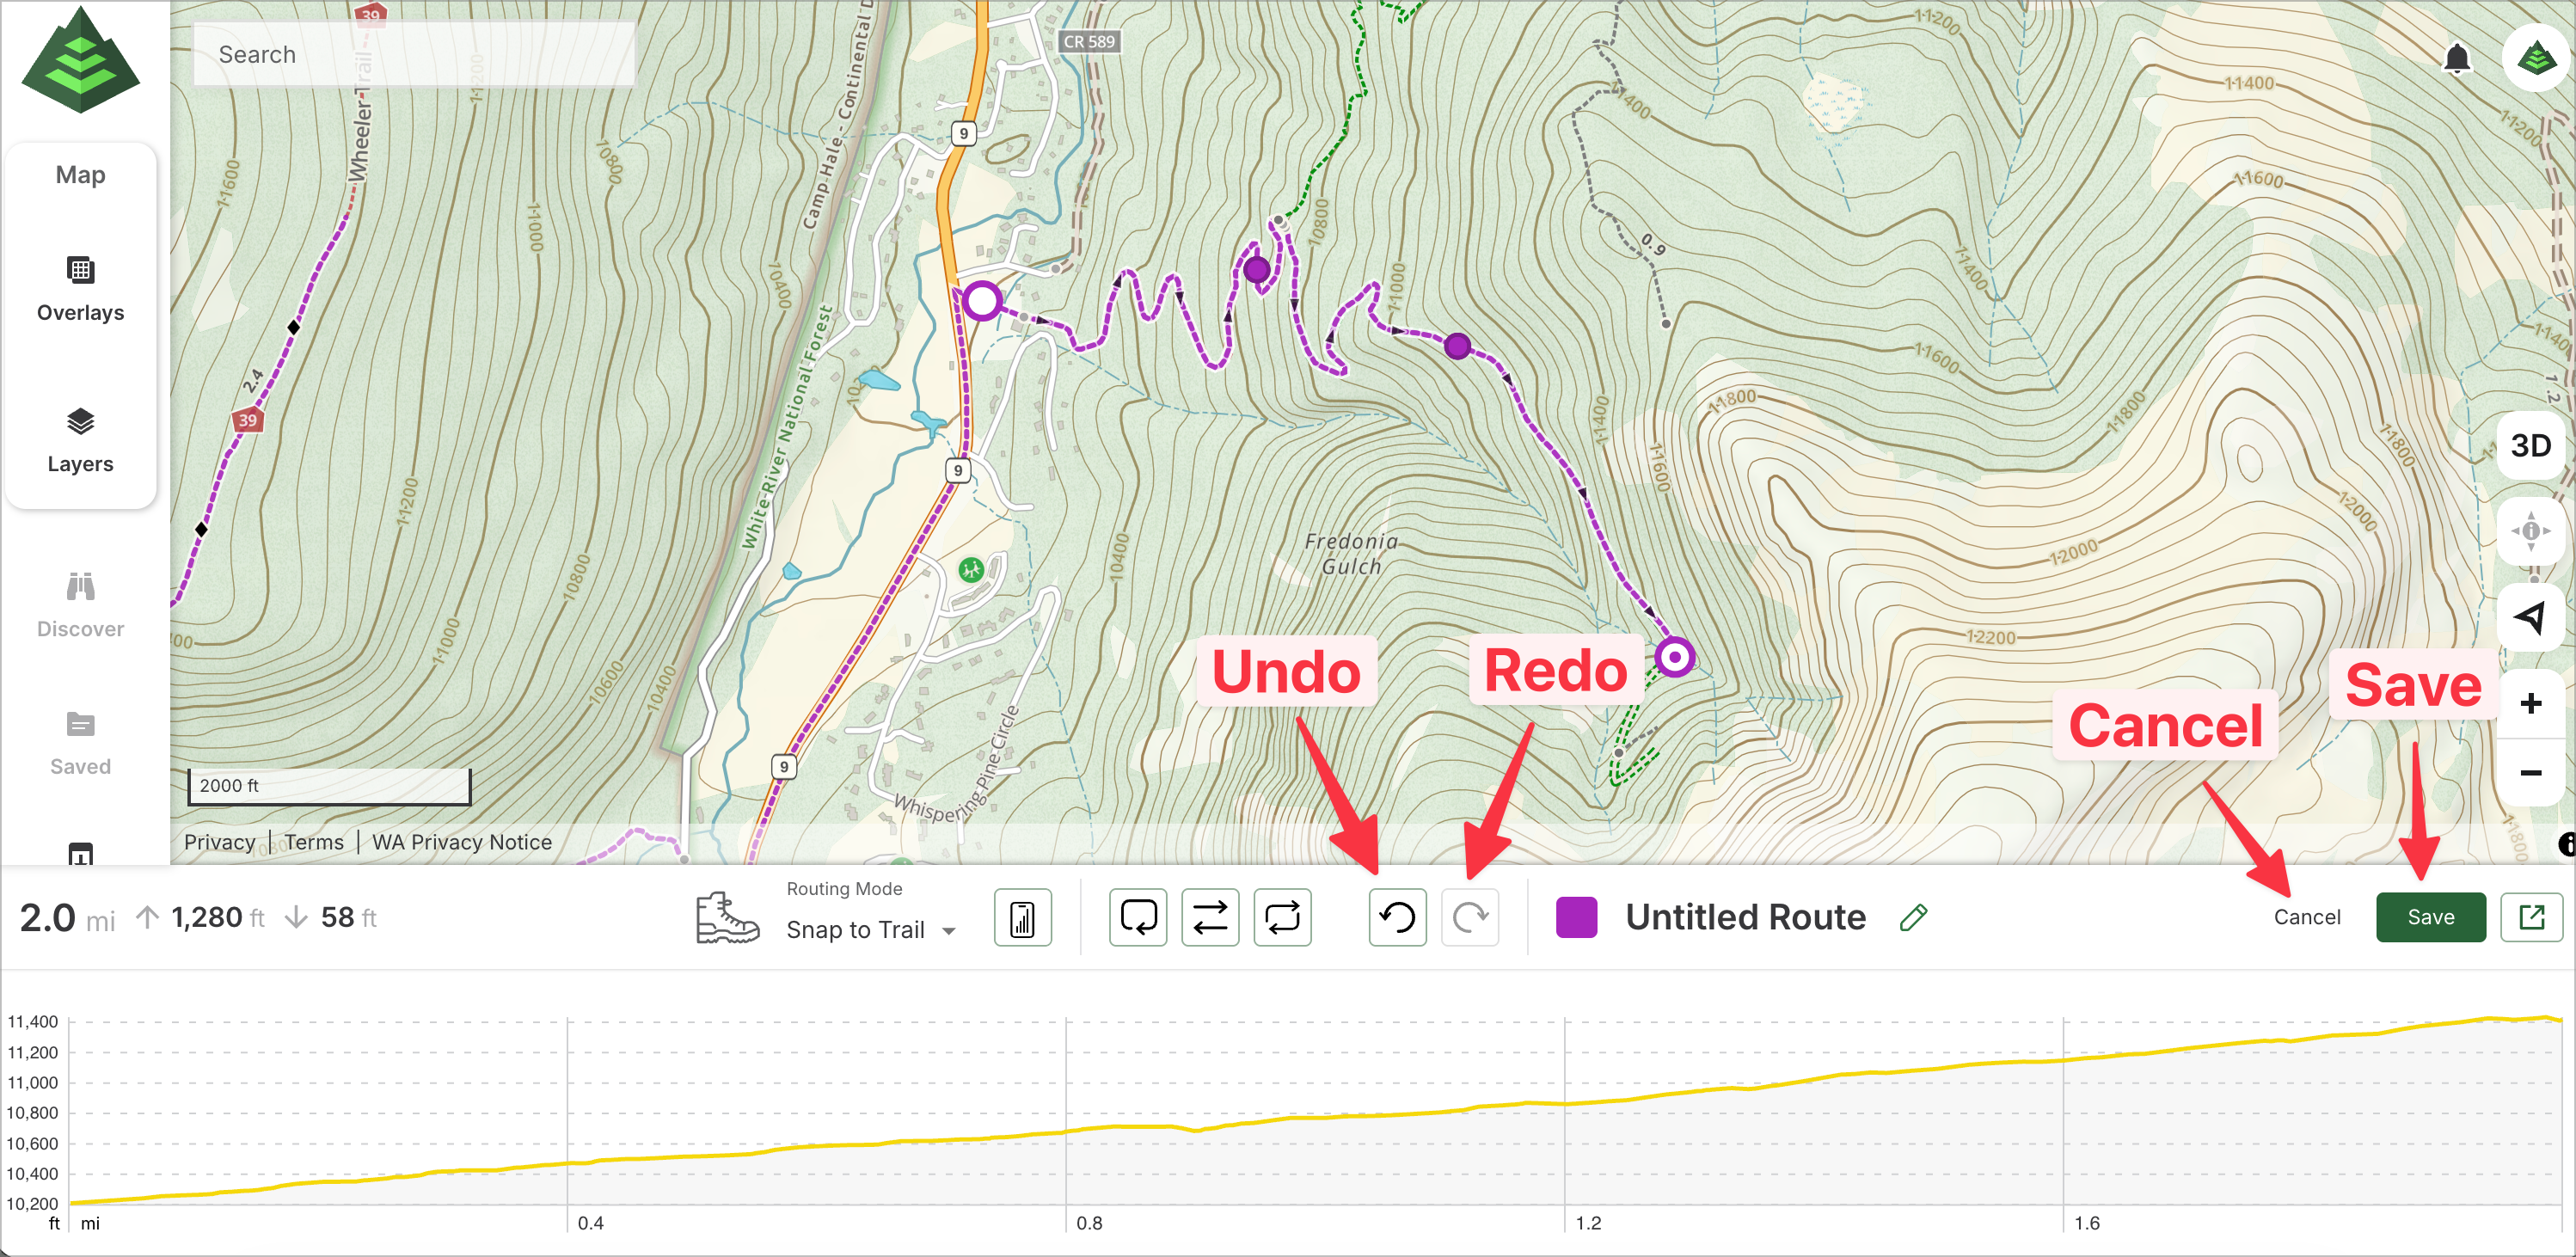
Task: Click the purple route color swatch
Action: pos(1576,917)
